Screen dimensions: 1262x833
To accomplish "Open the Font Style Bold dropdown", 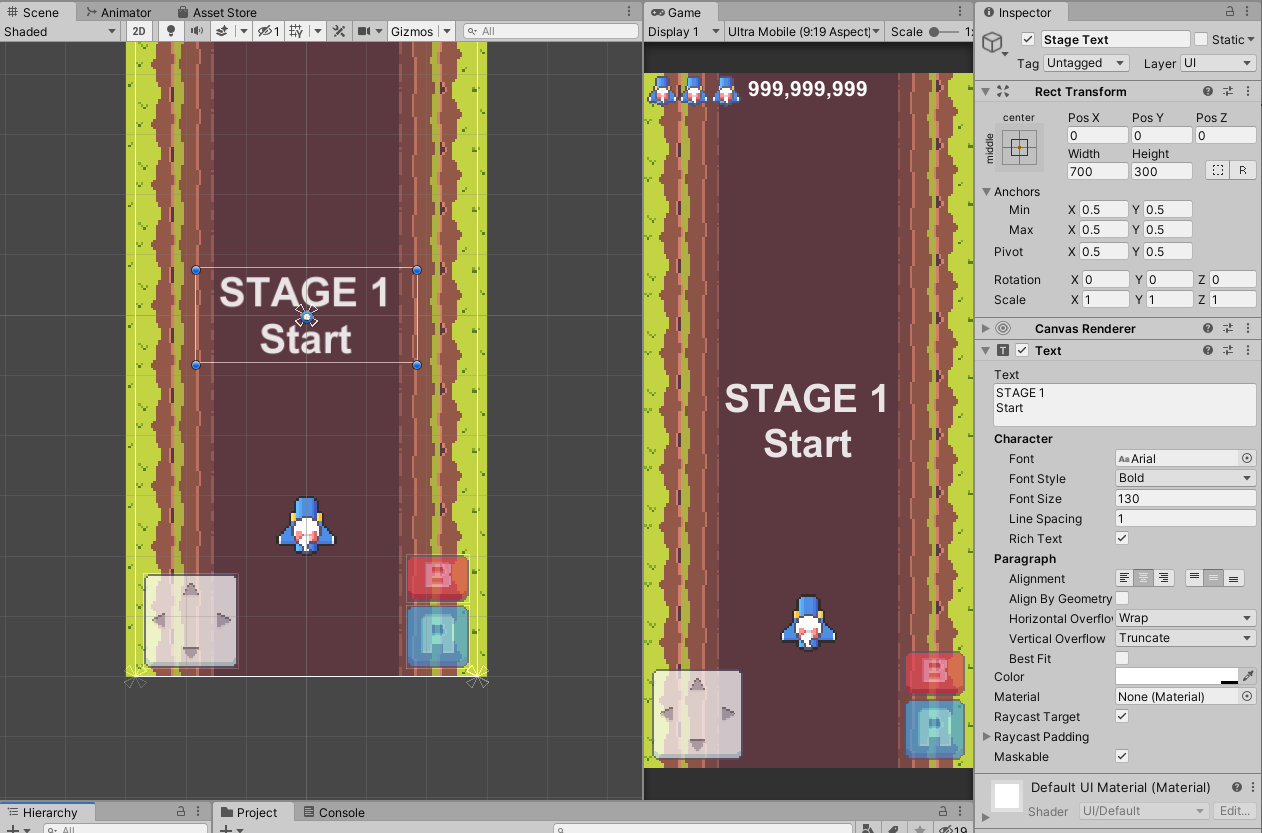I will (1185, 478).
